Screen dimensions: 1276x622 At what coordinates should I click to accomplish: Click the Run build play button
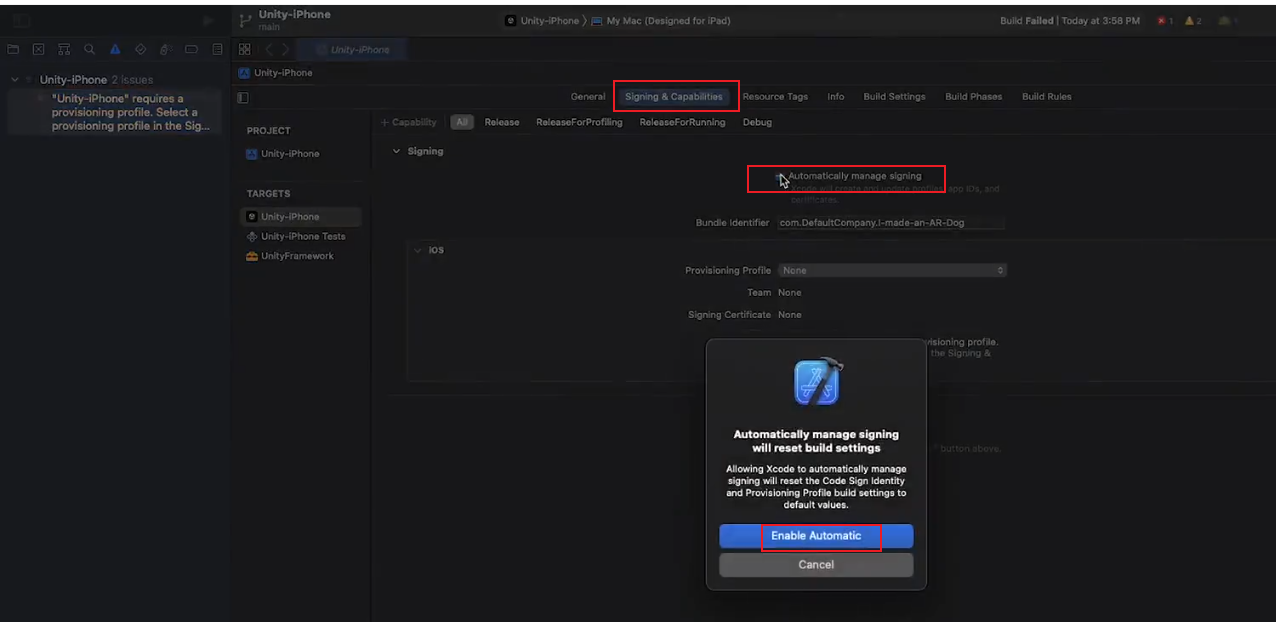coord(208,20)
